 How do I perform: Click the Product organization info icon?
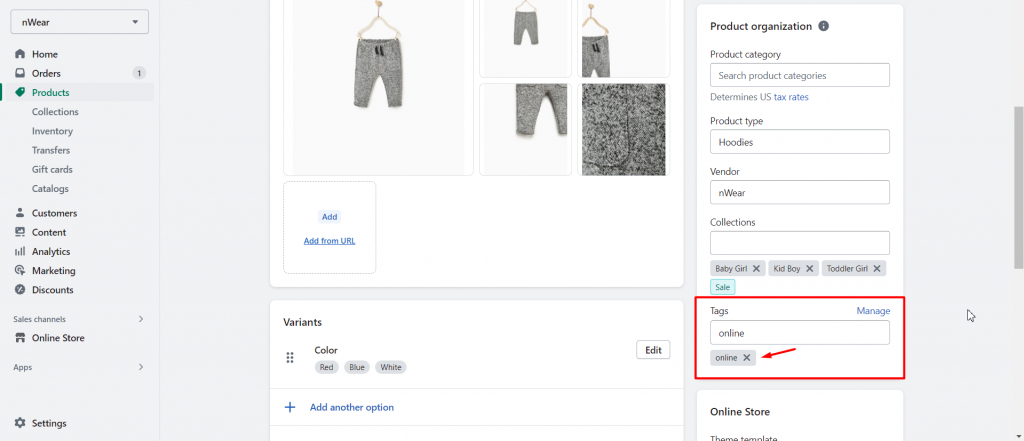click(x=824, y=26)
